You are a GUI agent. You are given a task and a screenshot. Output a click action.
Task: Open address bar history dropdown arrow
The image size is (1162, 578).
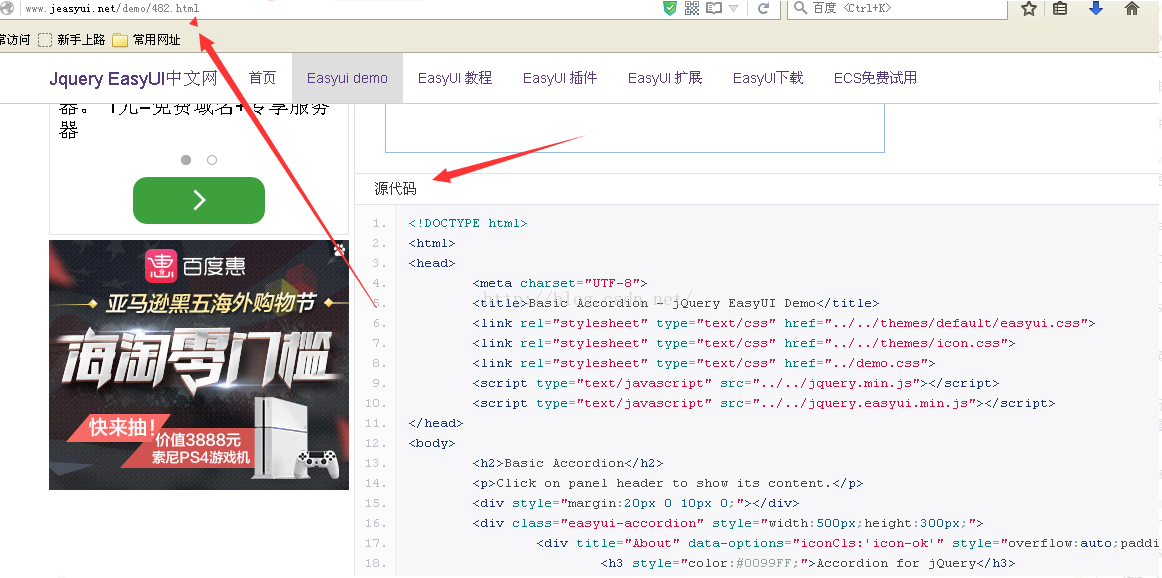pyautogui.click(x=734, y=9)
